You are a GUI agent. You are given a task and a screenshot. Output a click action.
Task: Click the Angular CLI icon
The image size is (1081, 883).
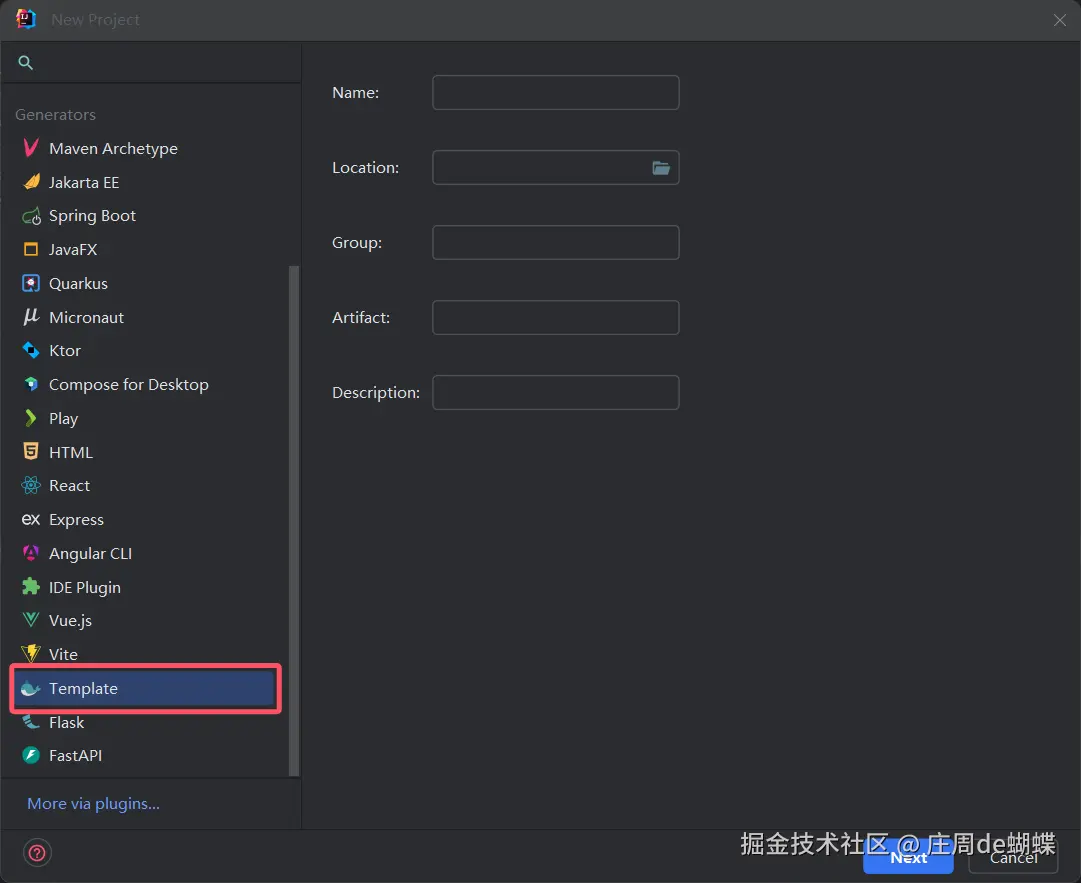tap(31, 553)
